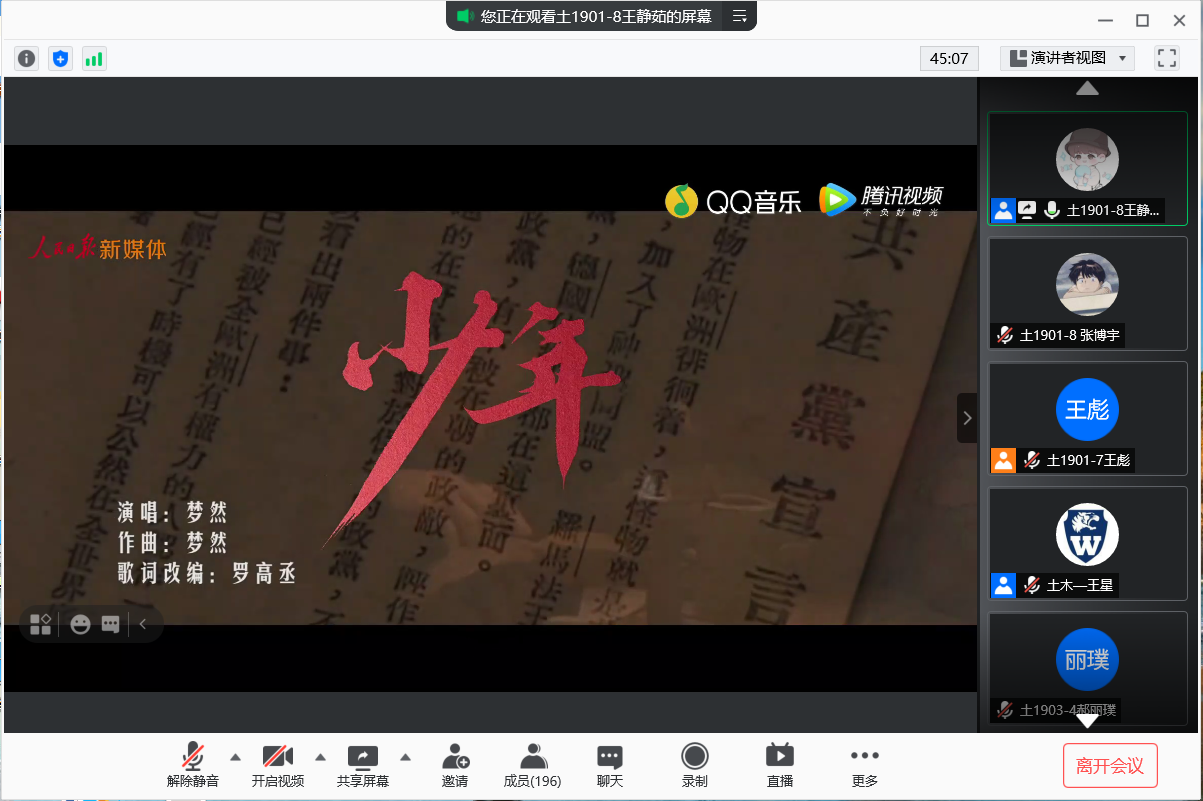Screen dimensions: 1203x801
Task: Expand video options arrow beside 开启视频
Action: point(321,756)
